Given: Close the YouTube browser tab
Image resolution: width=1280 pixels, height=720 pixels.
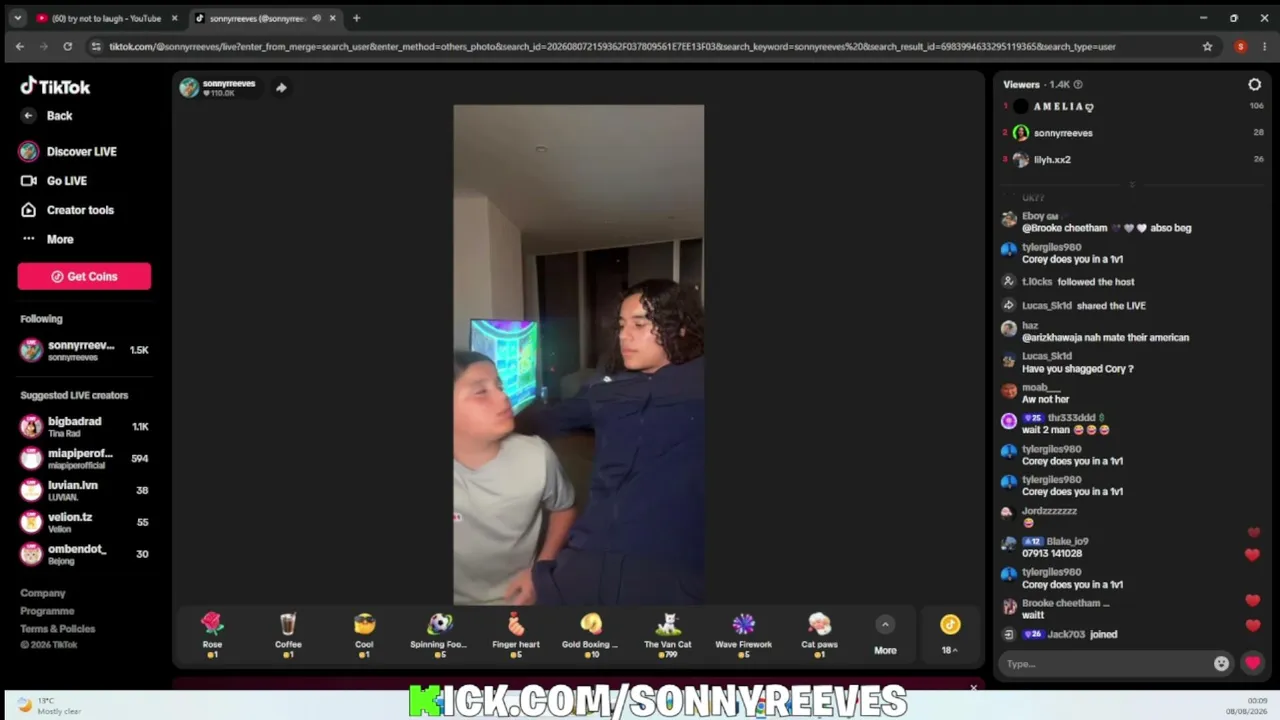Looking at the screenshot, I should coord(174,18).
